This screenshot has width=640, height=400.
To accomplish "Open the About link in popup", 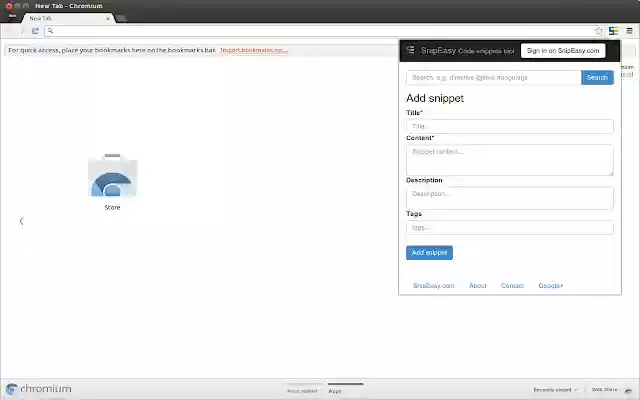I will (x=478, y=286).
